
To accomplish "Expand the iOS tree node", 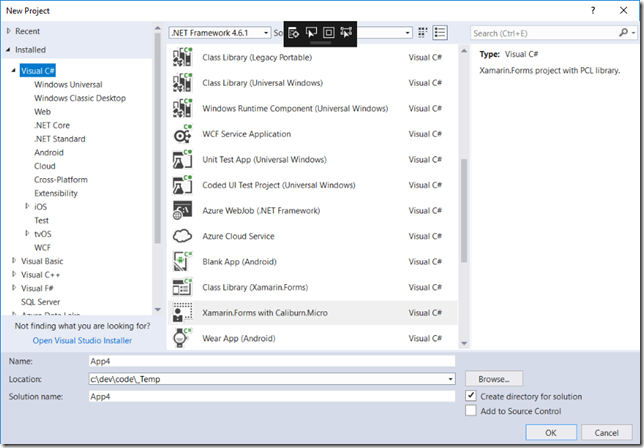I will 27,206.
